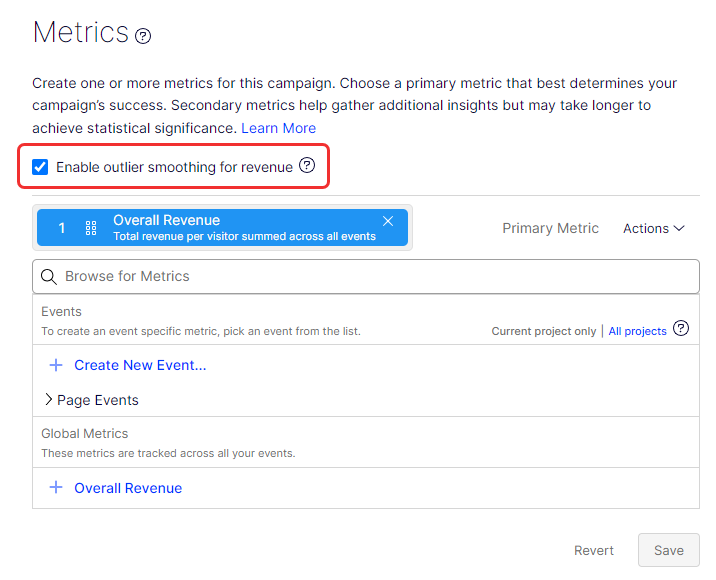This screenshot has width=716, height=580.
Task: Open the Actions dropdown menu
Action: 653,228
